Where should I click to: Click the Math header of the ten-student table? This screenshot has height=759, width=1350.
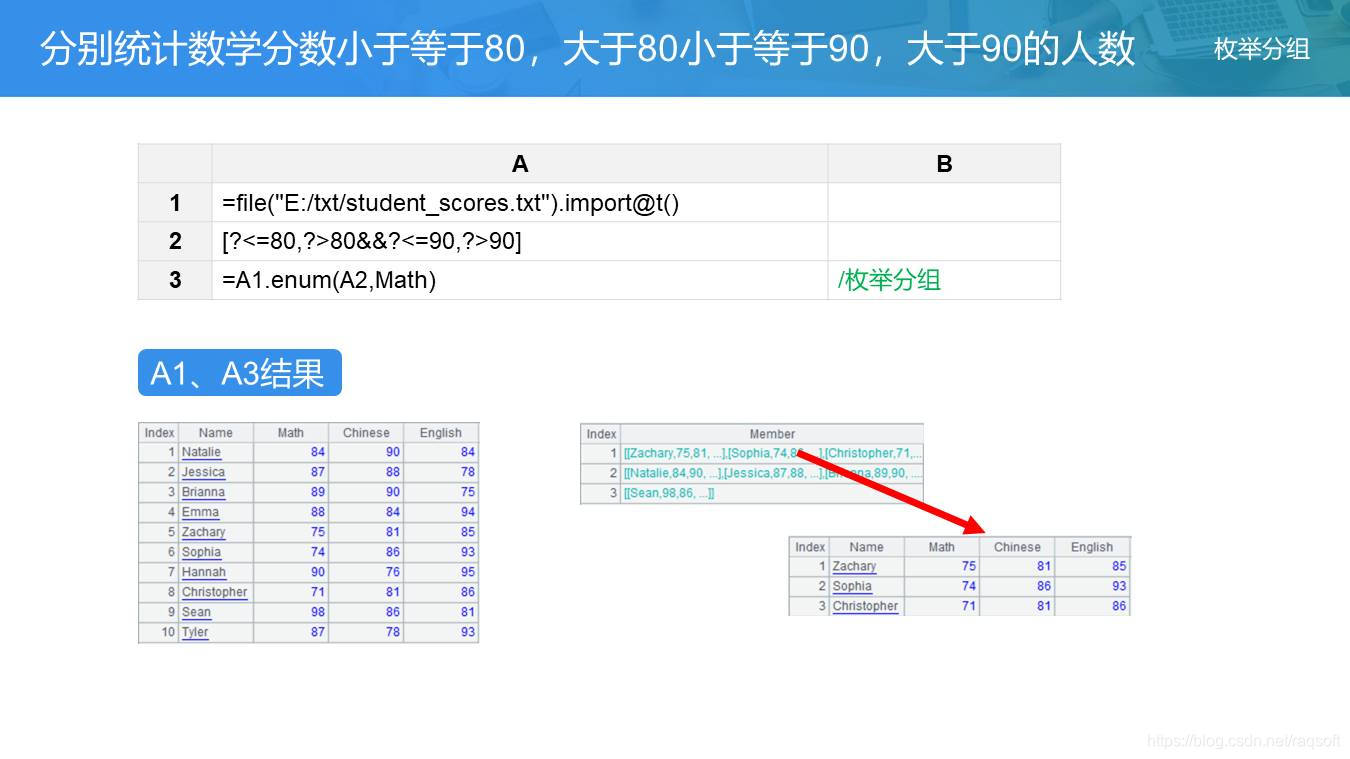(291, 433)
